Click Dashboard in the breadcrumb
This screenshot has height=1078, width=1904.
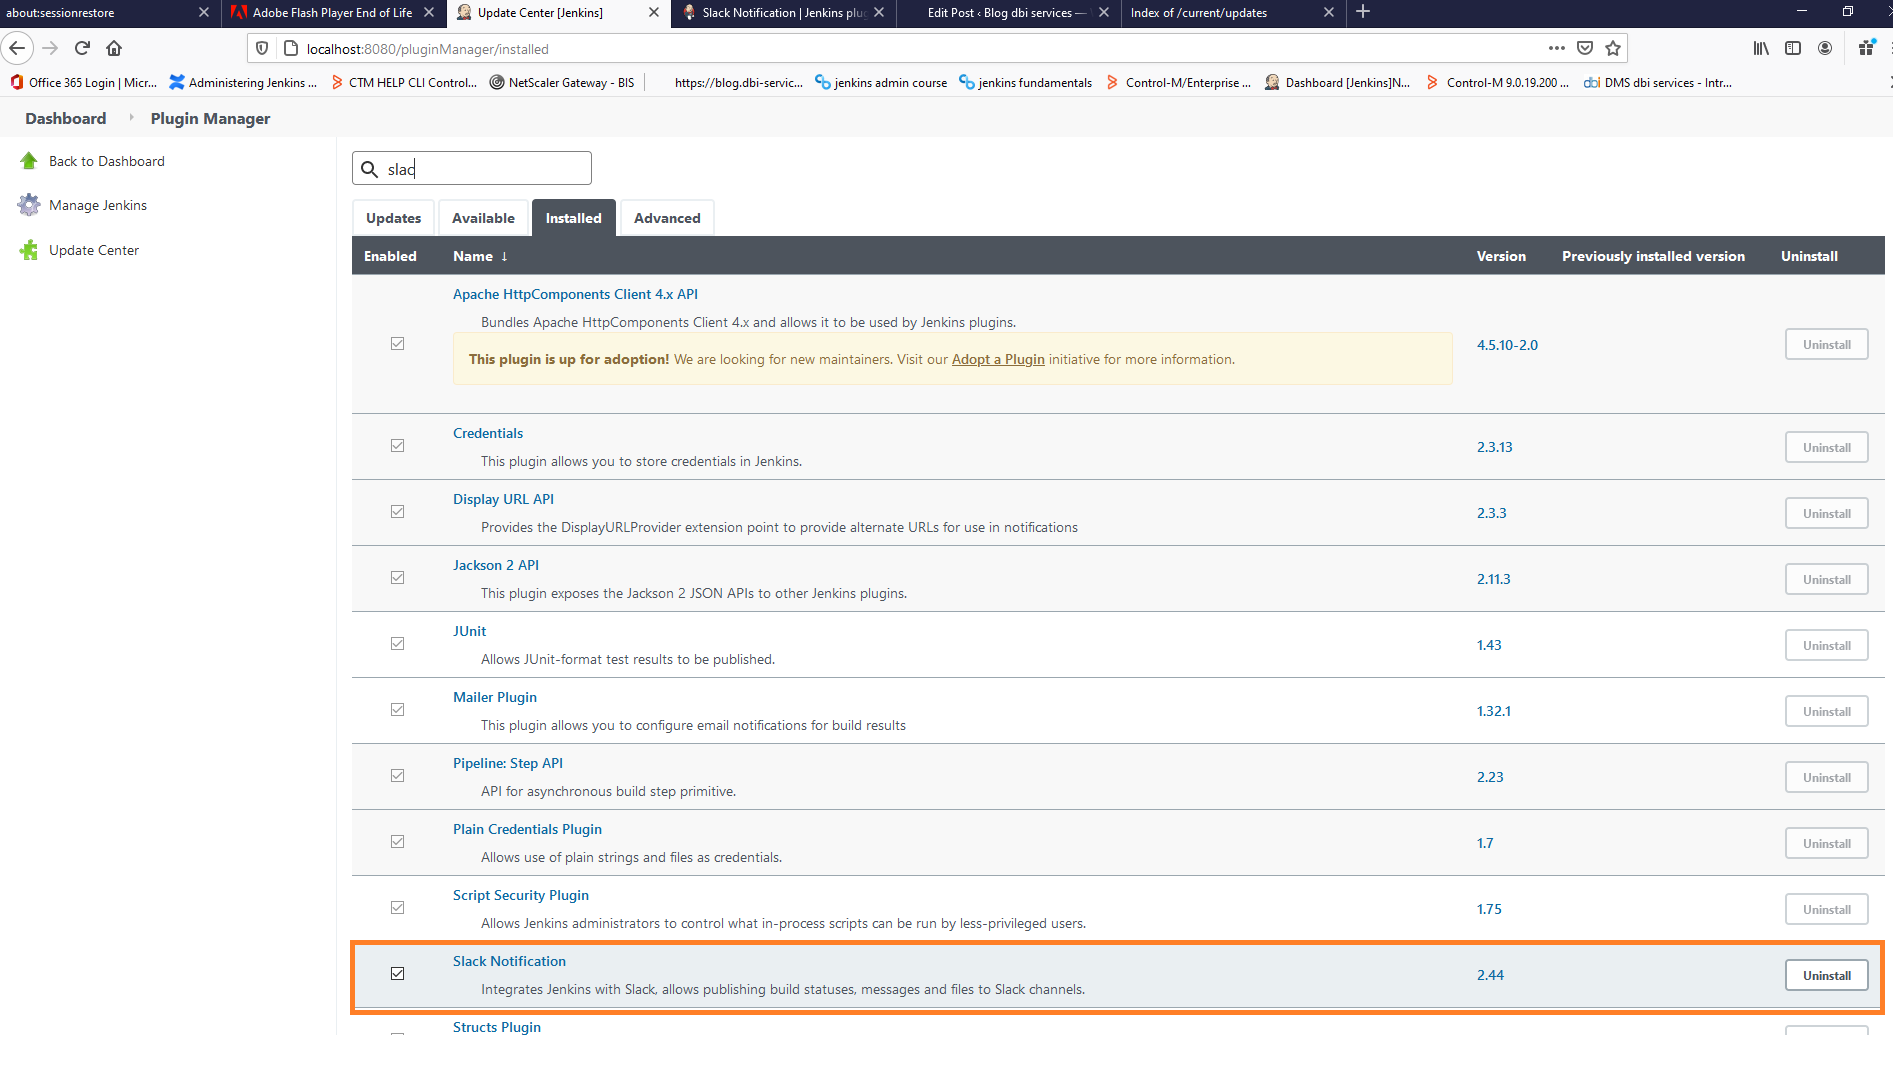[65, 118]
